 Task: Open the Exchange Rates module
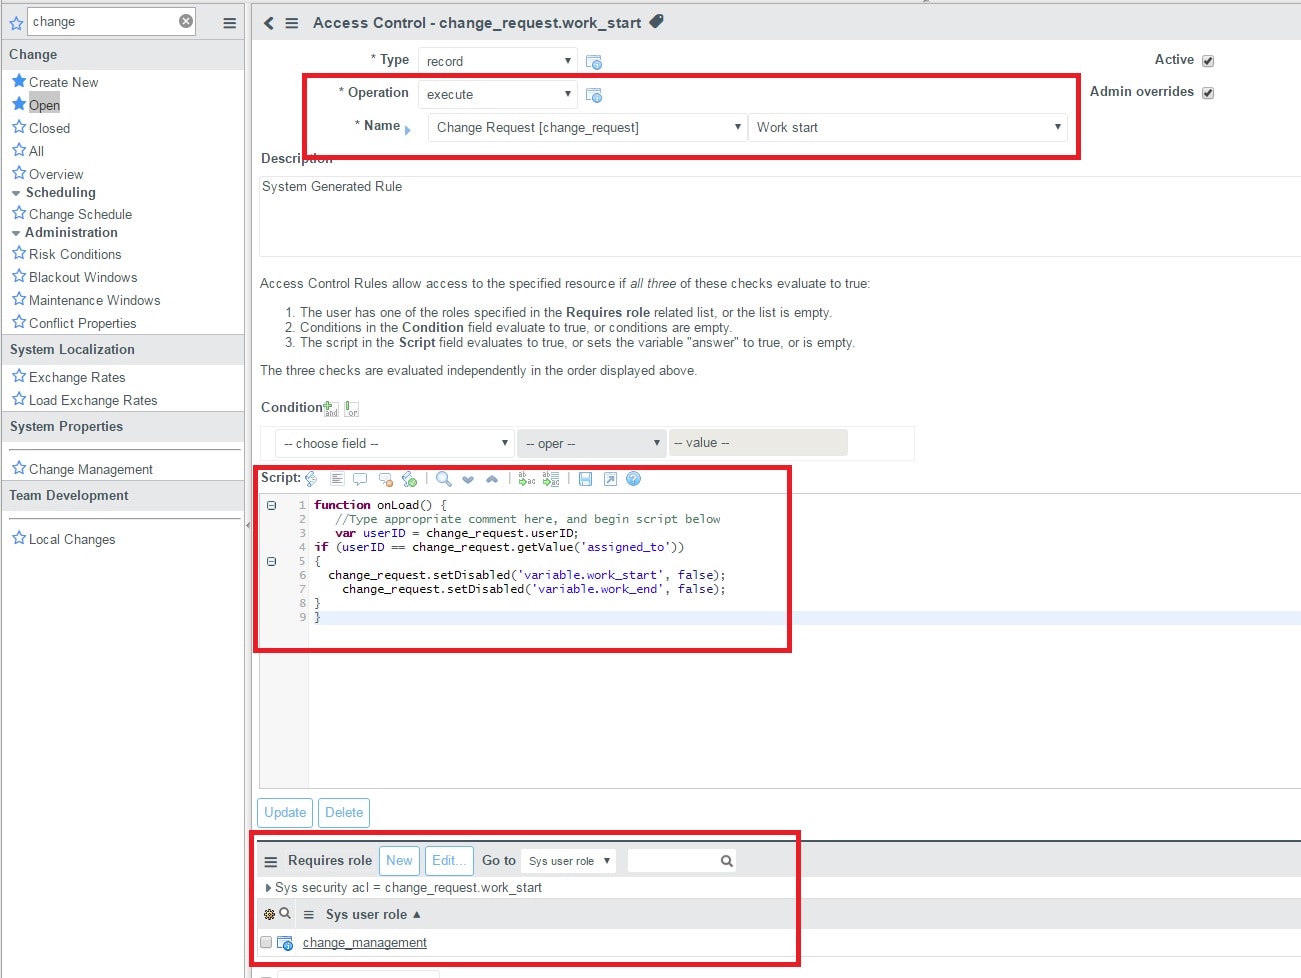(x=77, y=377)
